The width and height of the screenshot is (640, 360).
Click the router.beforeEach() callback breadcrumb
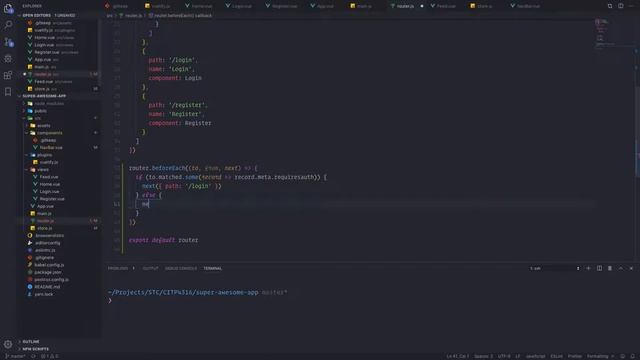coord(180,16)
